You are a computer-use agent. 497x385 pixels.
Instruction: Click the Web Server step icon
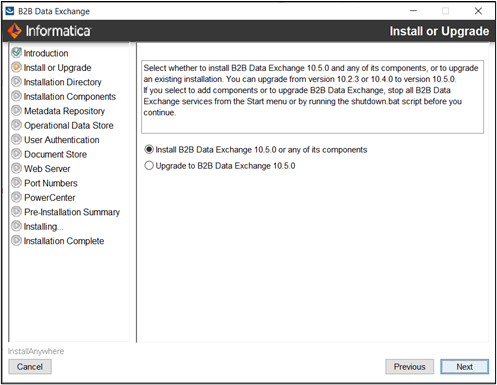point(16,168)
